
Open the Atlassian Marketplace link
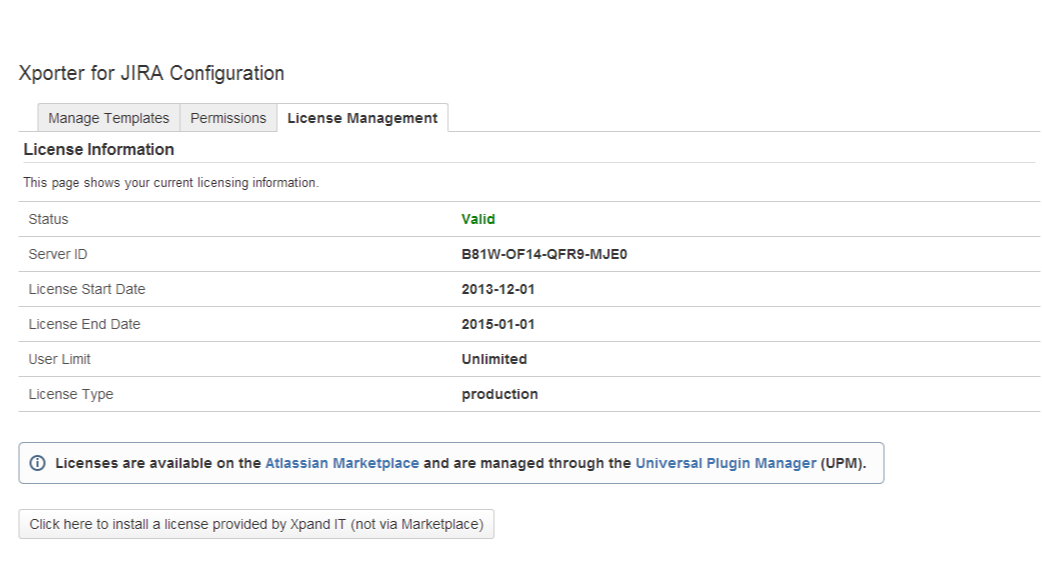[342, 463]
